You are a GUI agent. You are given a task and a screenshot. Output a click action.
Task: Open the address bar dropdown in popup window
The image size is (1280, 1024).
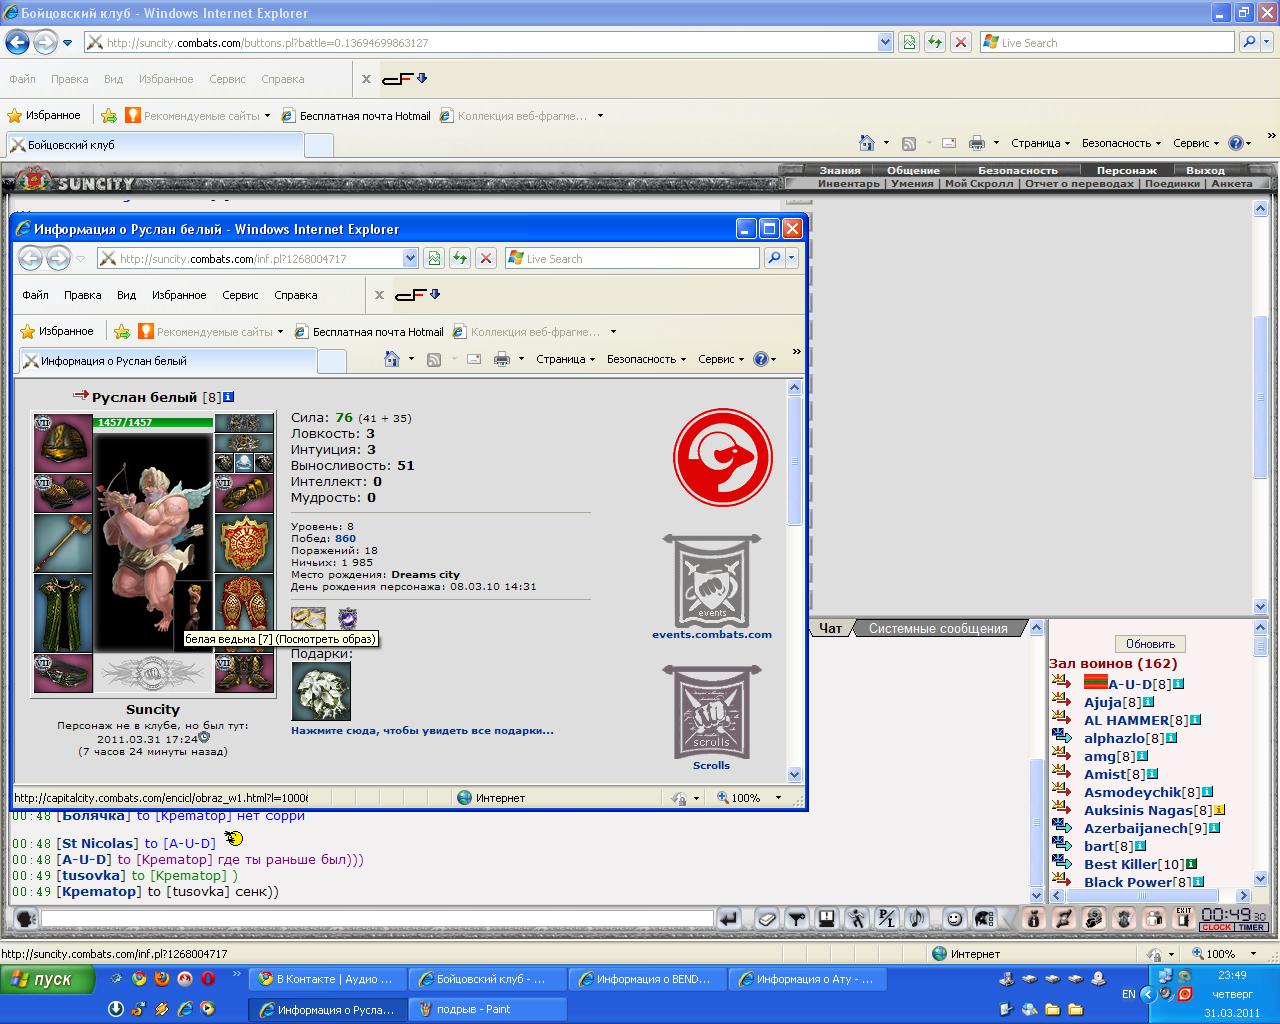410,258
